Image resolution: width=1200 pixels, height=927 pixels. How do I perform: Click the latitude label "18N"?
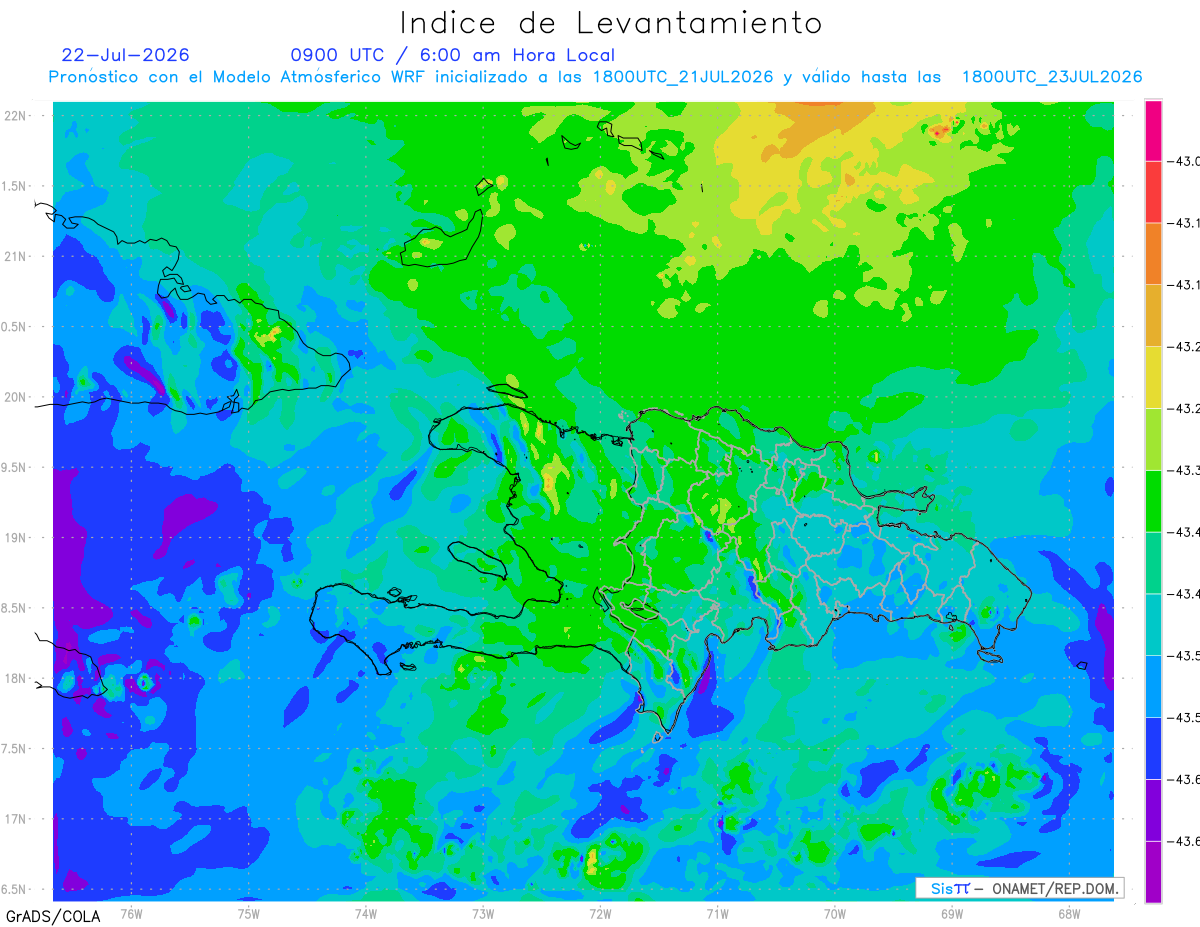(x=16, y=678)
